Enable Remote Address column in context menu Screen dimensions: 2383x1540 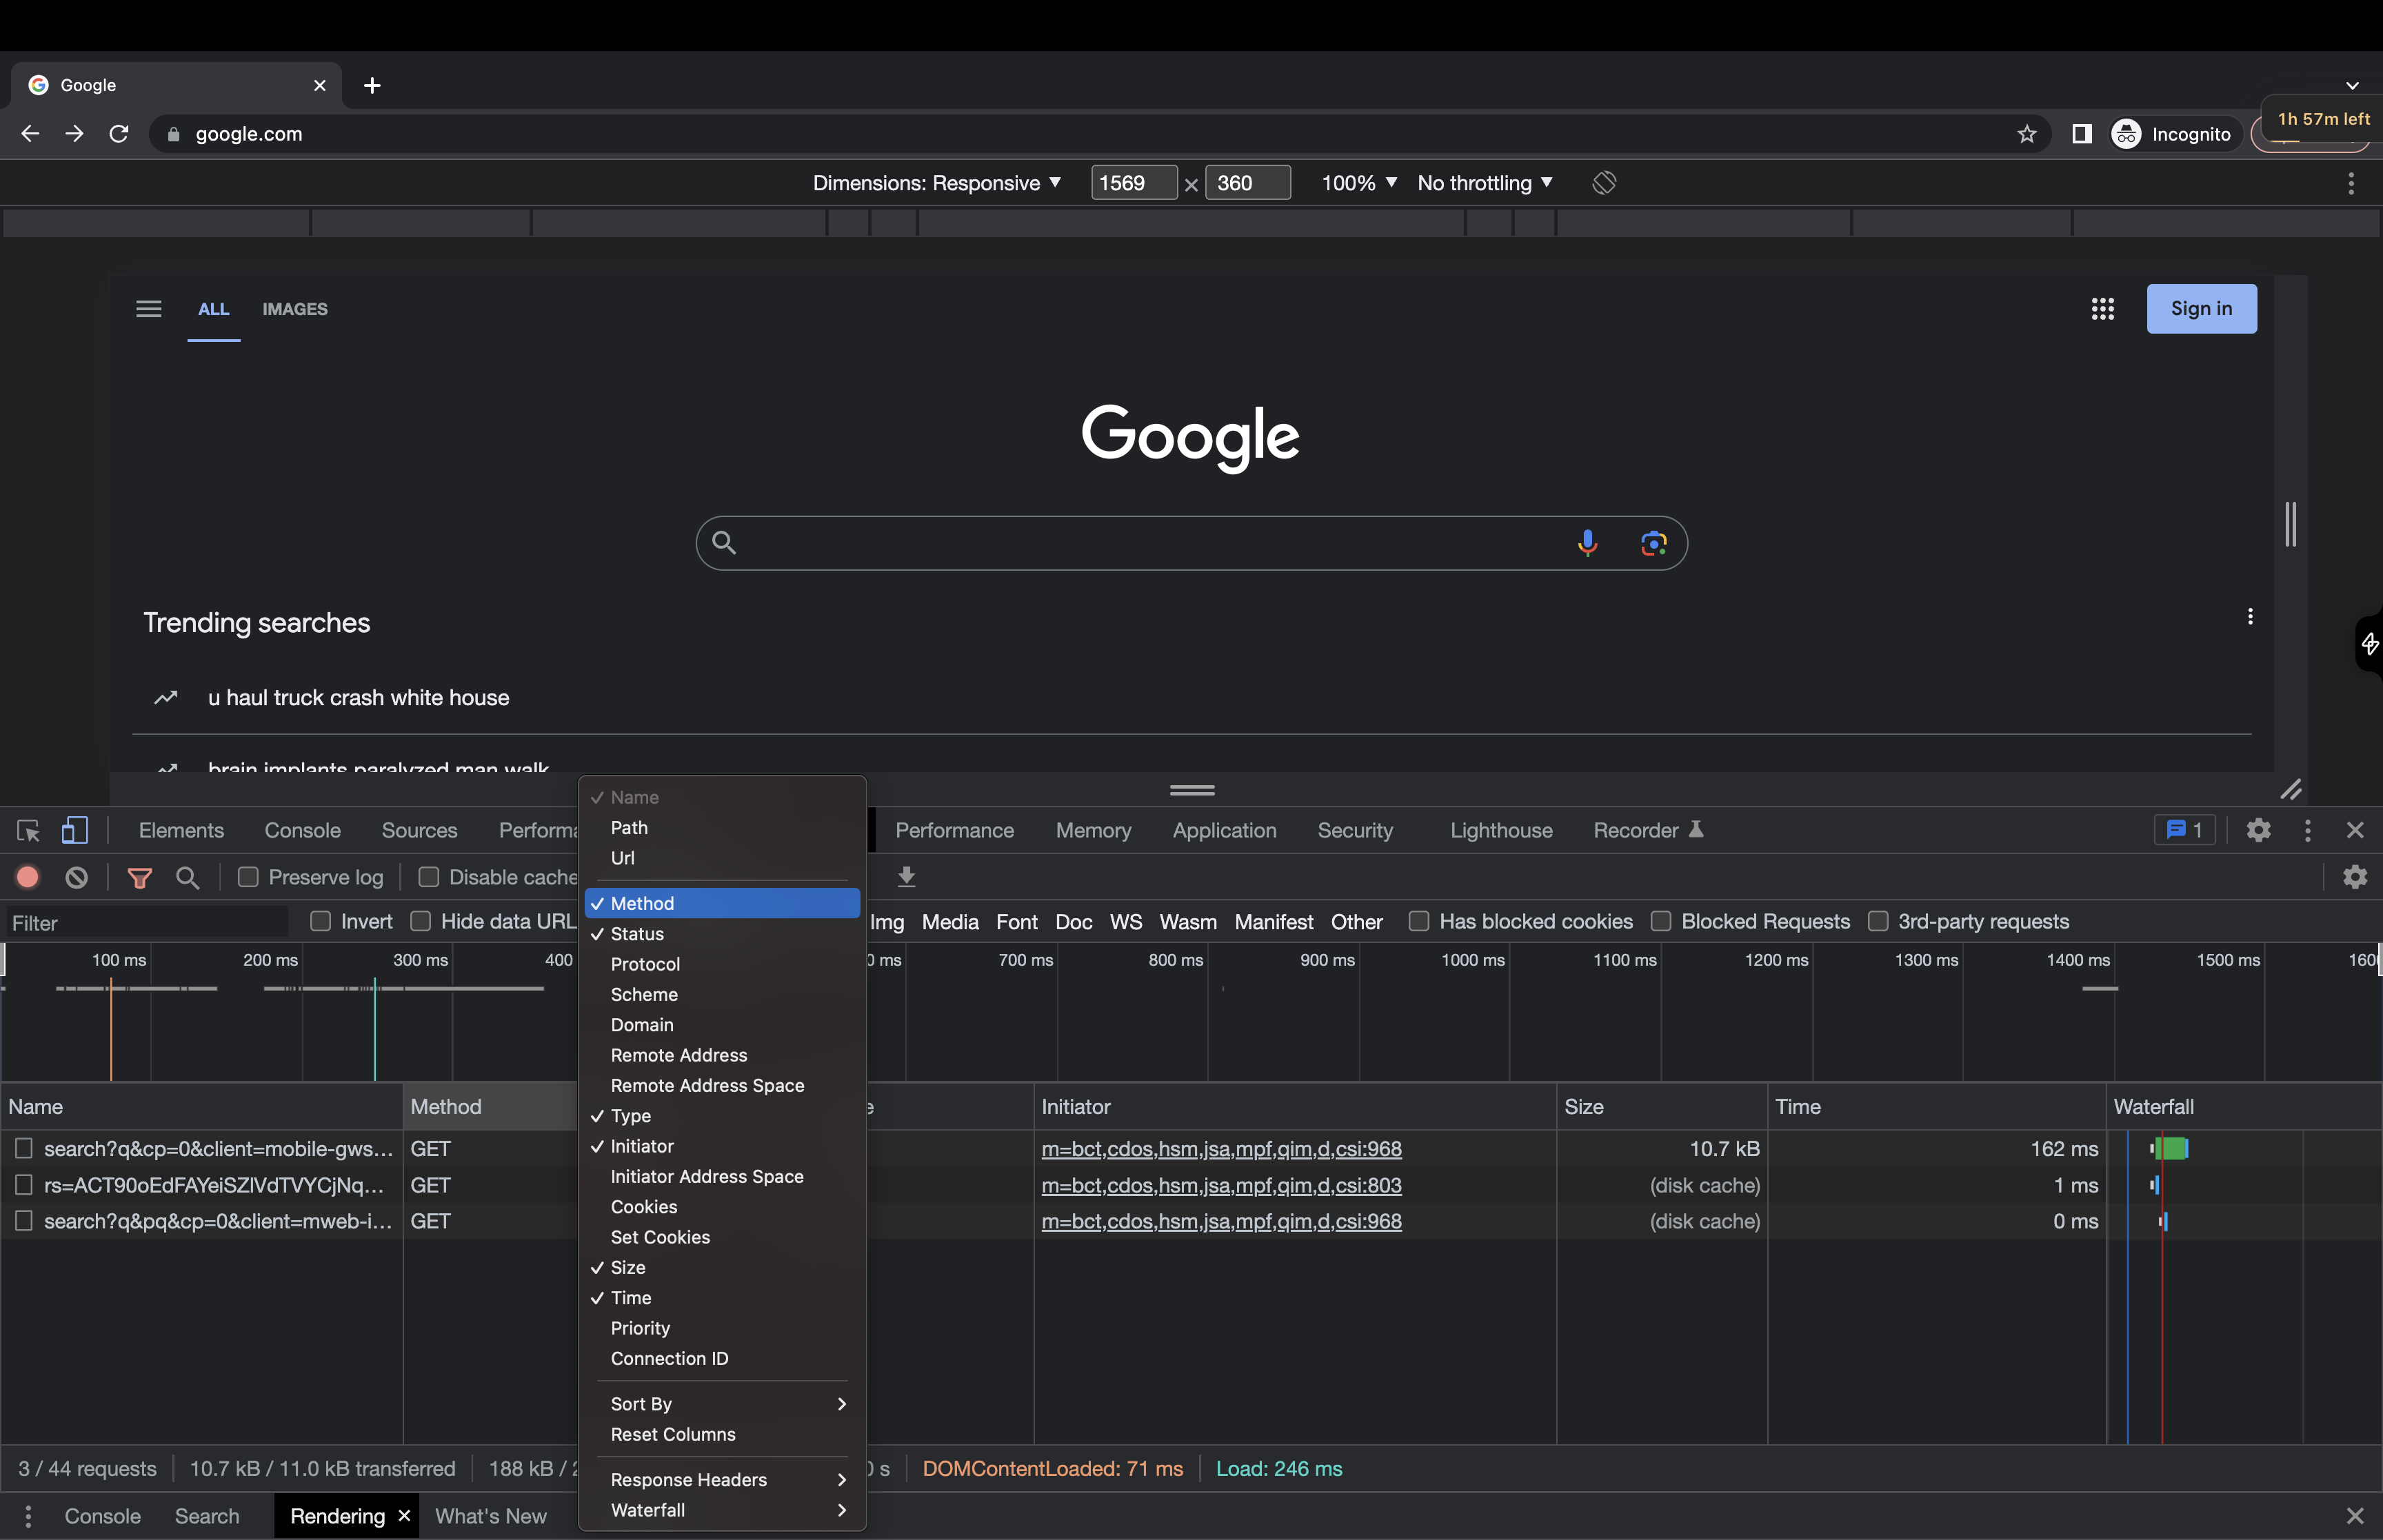[722, 1055]
